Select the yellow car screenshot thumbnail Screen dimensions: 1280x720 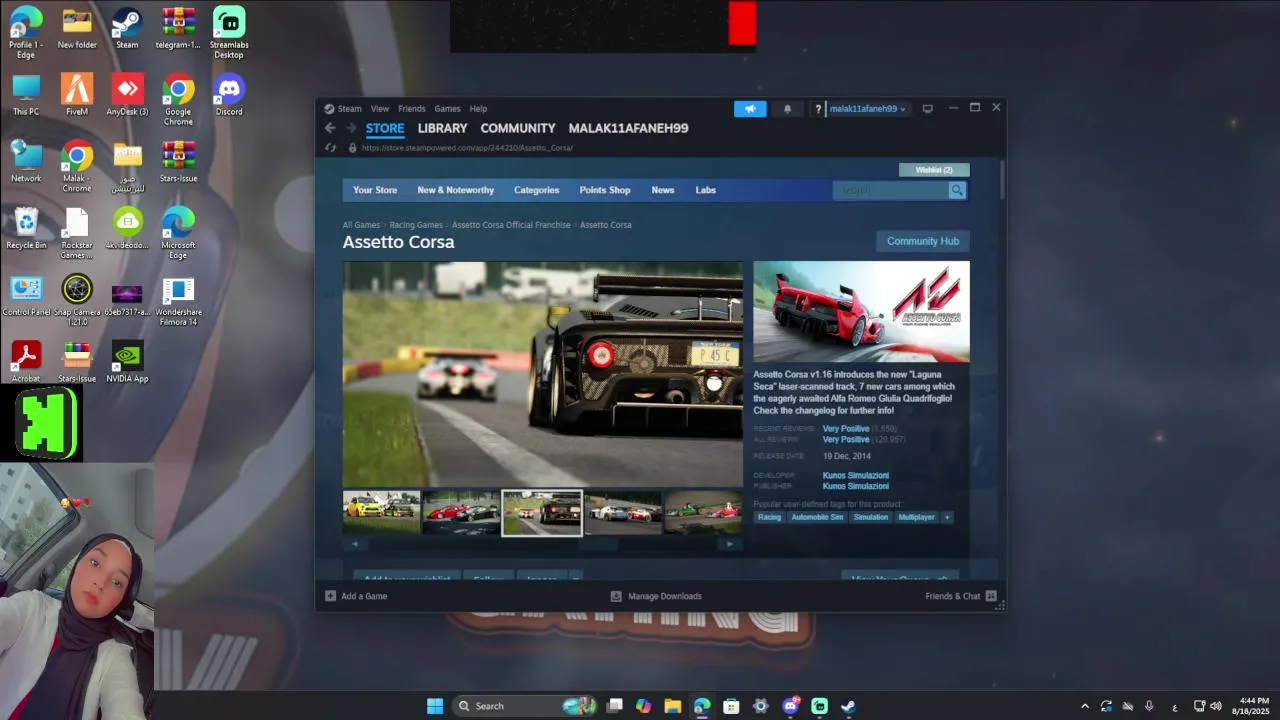pyautogui.click(x=382, y=512)
